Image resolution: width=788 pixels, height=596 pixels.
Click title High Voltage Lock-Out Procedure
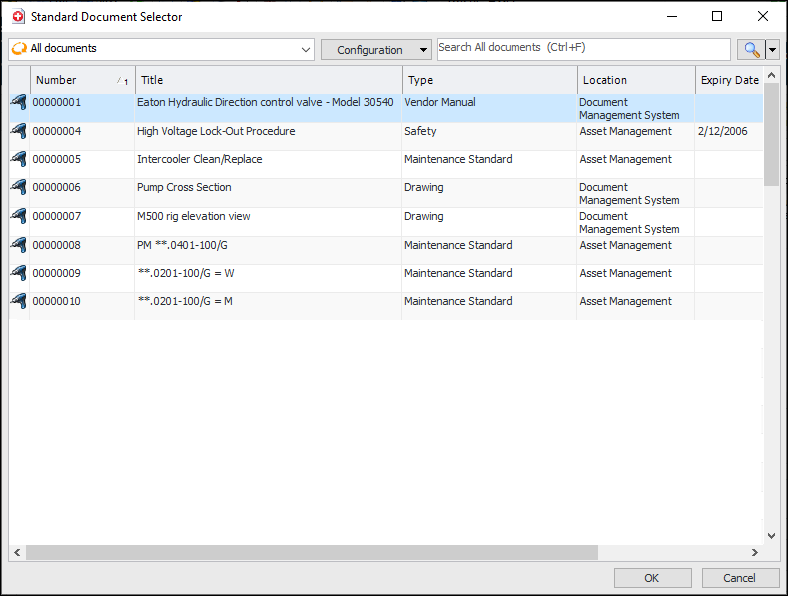pos(216,131)
